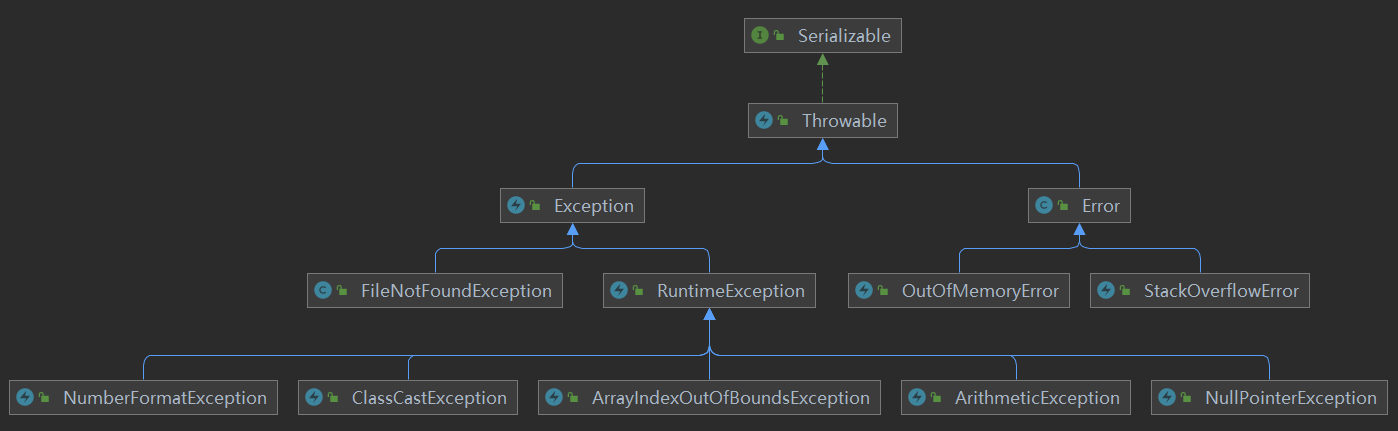Click the OutOfMemoryError class icon

coord(864,291)
